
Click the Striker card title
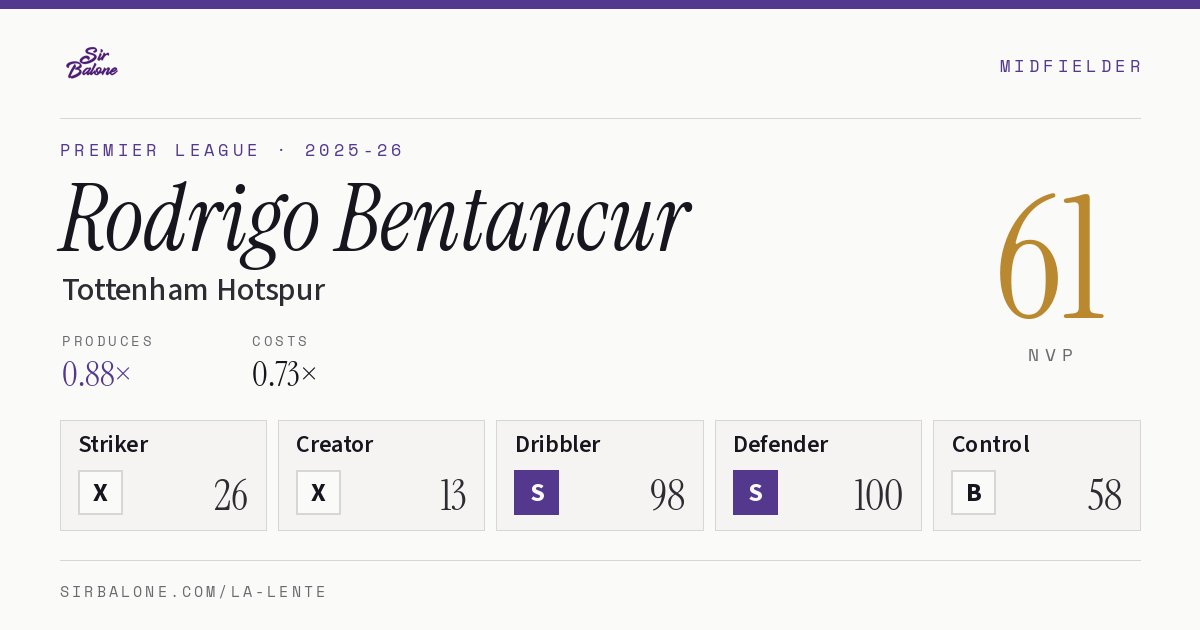(x=113, y=444)
